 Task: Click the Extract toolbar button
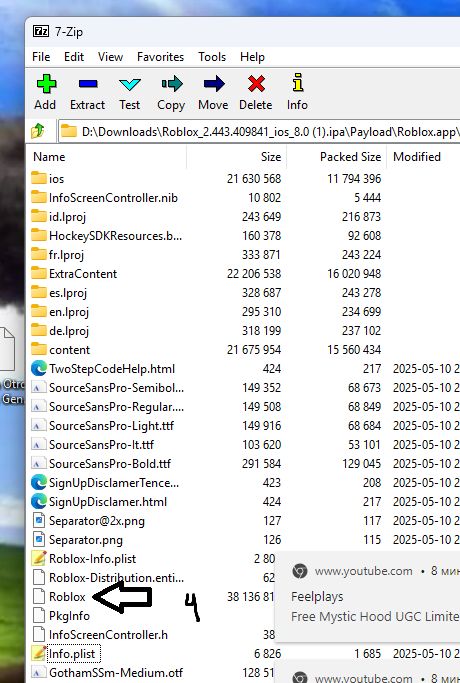[x=88, y=93]
